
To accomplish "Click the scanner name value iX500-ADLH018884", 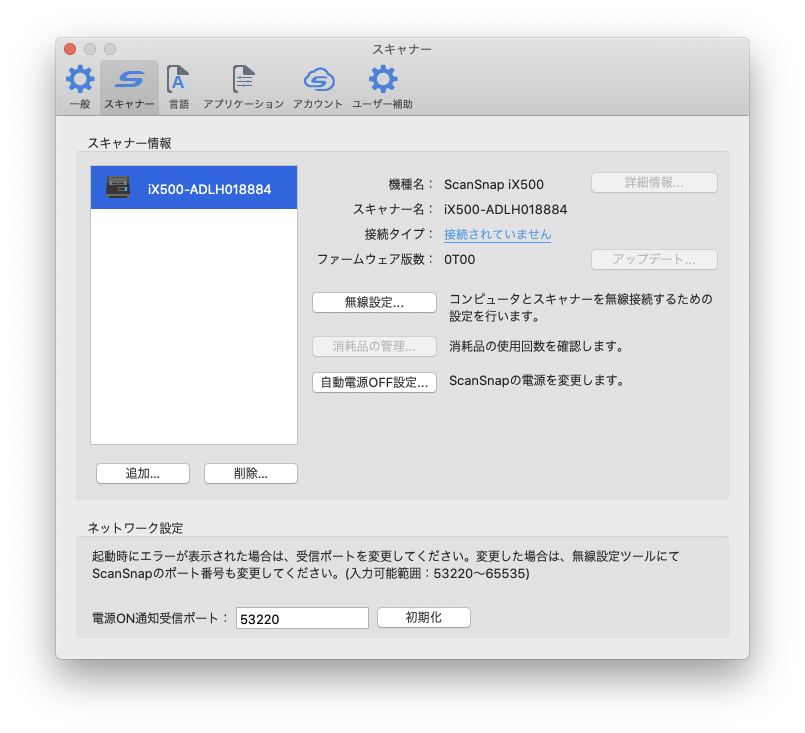I will [x=505, y=209].
